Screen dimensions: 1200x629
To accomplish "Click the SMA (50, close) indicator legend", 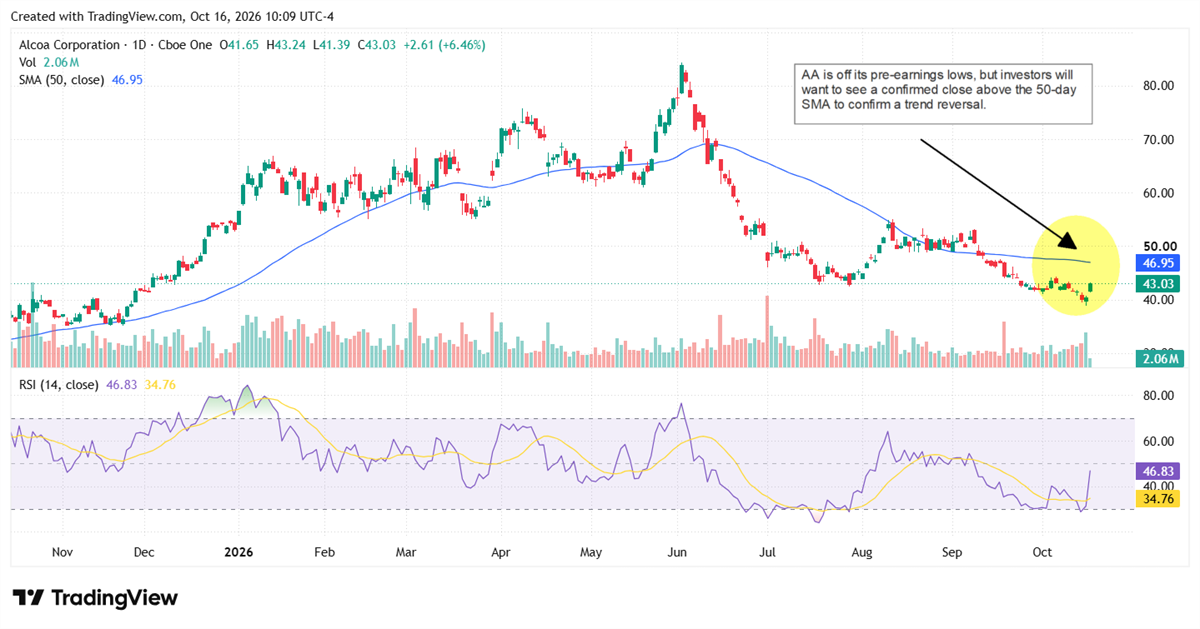I will tap(83, 79).
